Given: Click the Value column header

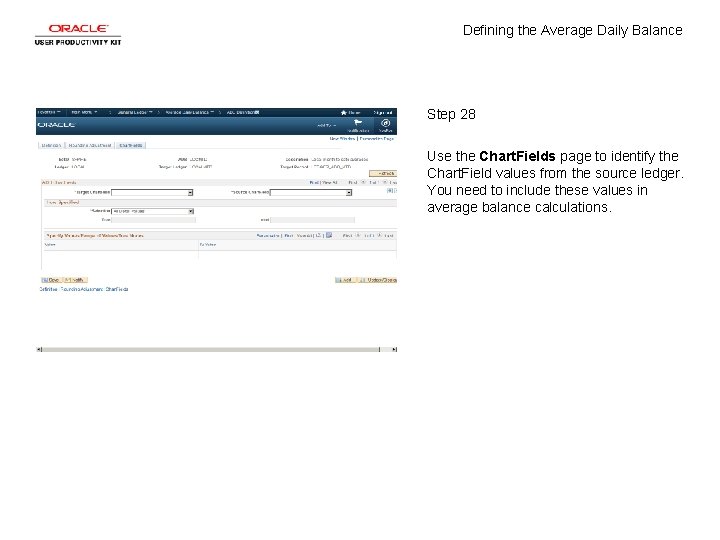Looking at the screenshot, I should 50,245.
